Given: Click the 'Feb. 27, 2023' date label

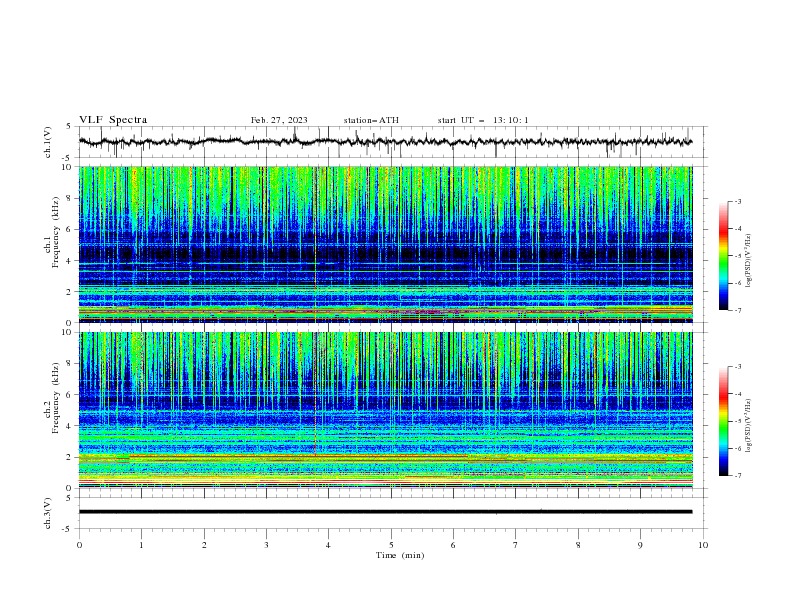Looking at the screenshot, I should tap(279, 120).
